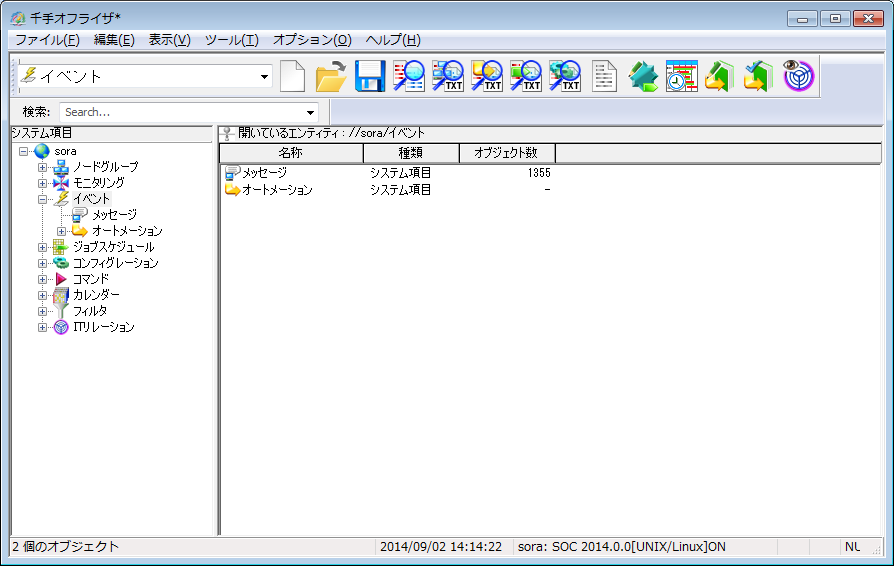Close the 千手オフライザ window
This screenshot has height=566, width=894.
(868, 19)
